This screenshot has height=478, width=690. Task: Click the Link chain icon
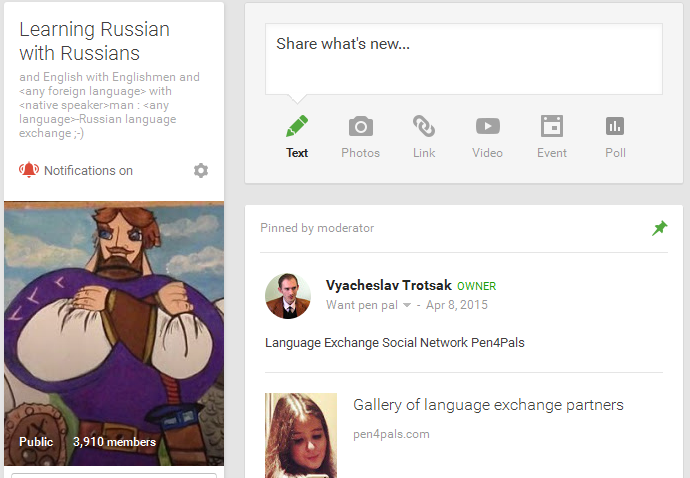coord(424,126)
